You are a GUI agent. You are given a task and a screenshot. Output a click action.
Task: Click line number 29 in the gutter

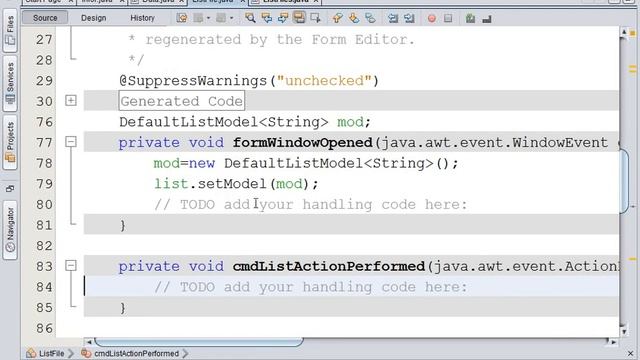[44, 80]
